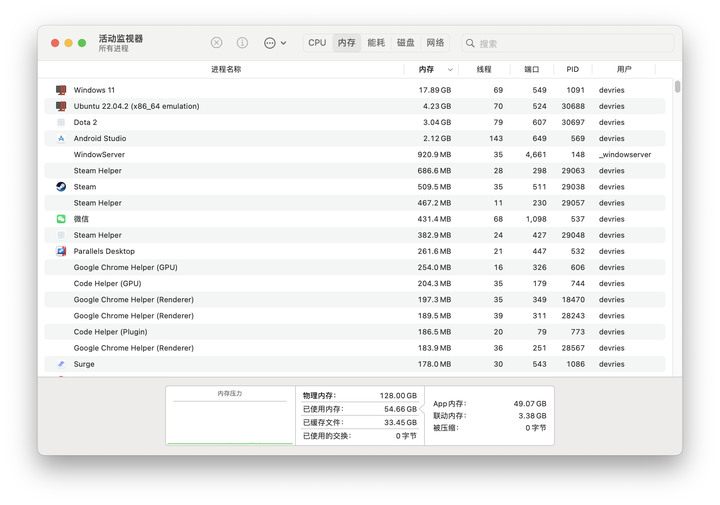Click the _windowserver user cell
The width and height of the screenshot is (720, 505).
tap(625, 154)
